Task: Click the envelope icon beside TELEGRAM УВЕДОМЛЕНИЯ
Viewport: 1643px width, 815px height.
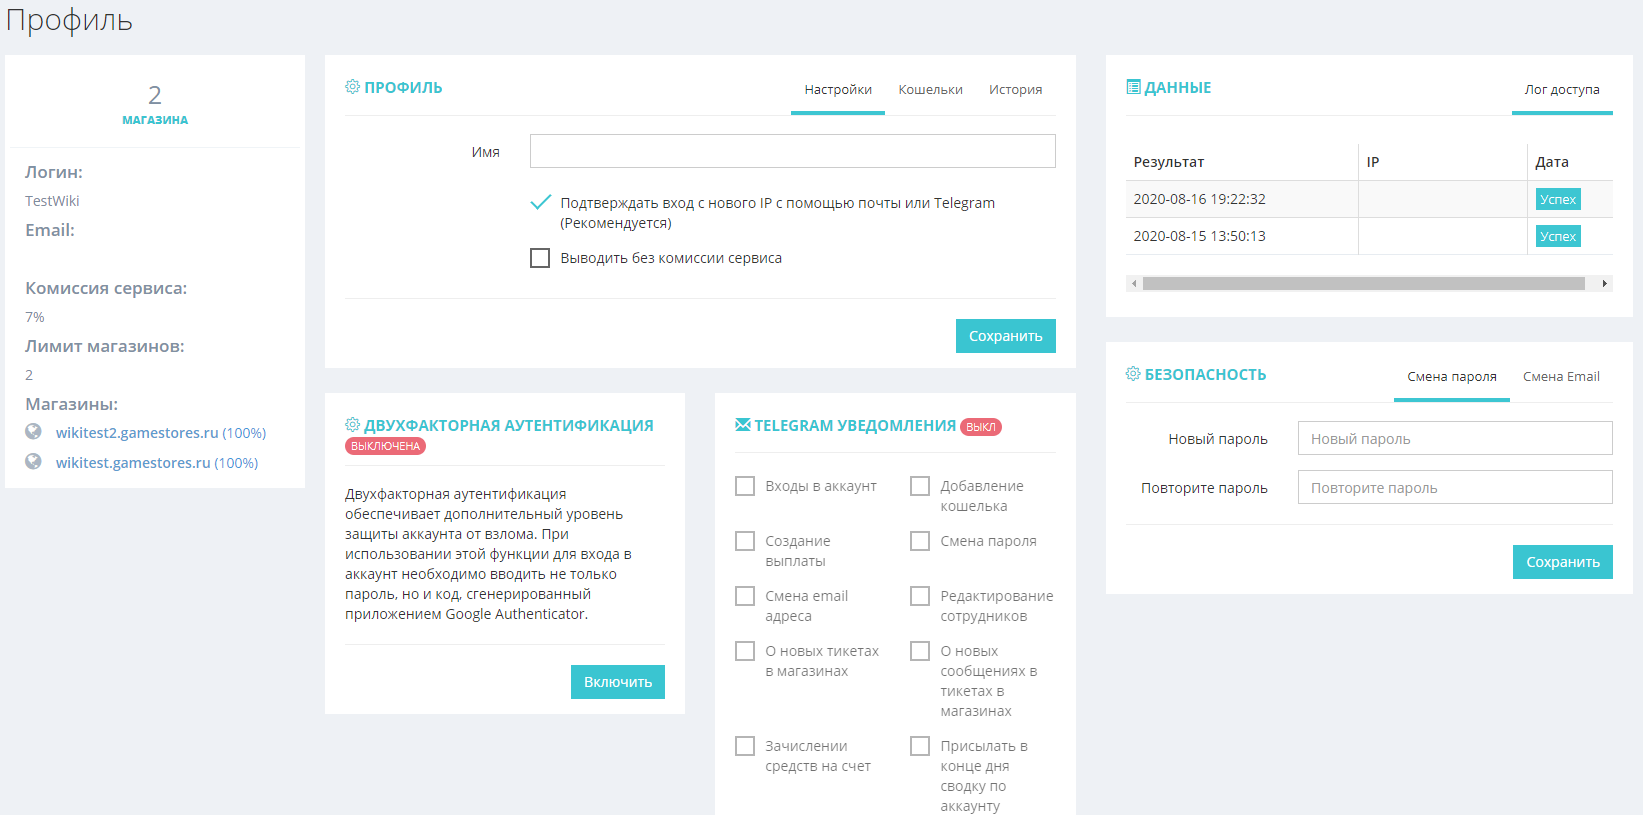Action: coord(743,425)
